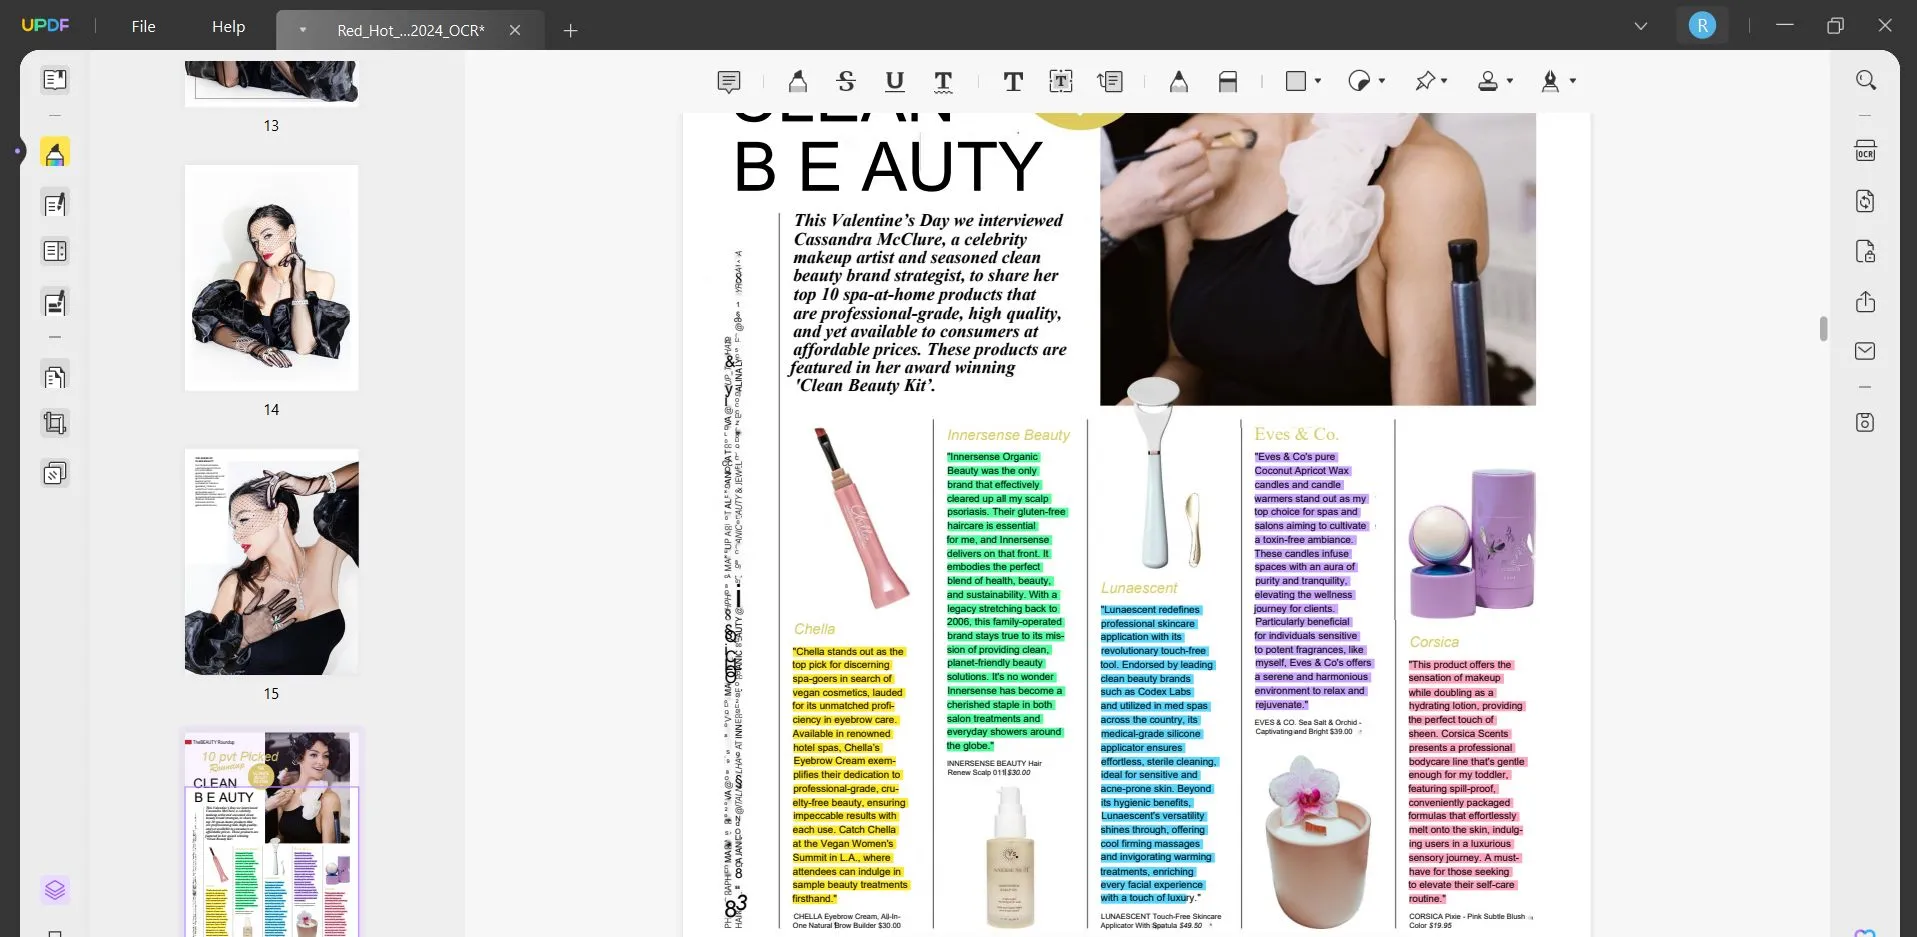Viewport: 1917px width, 937px height.
Task: Select page 14 thumbnail
Action: point(271,278)
